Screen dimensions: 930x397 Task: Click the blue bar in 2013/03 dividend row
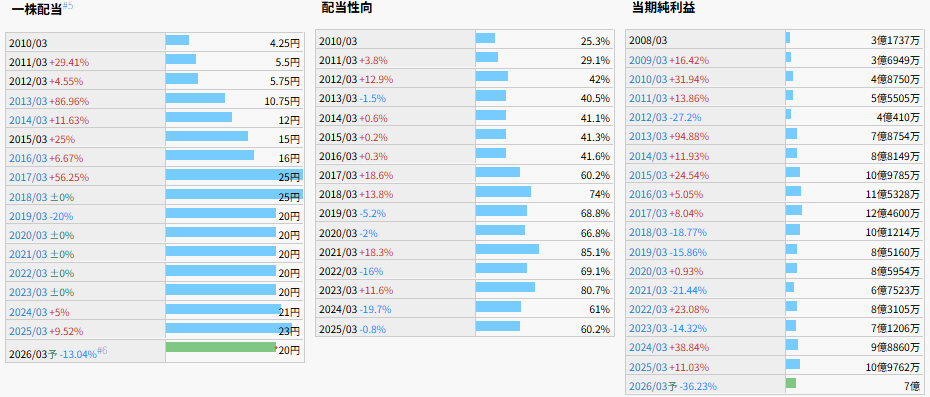(x=195, y=98)
